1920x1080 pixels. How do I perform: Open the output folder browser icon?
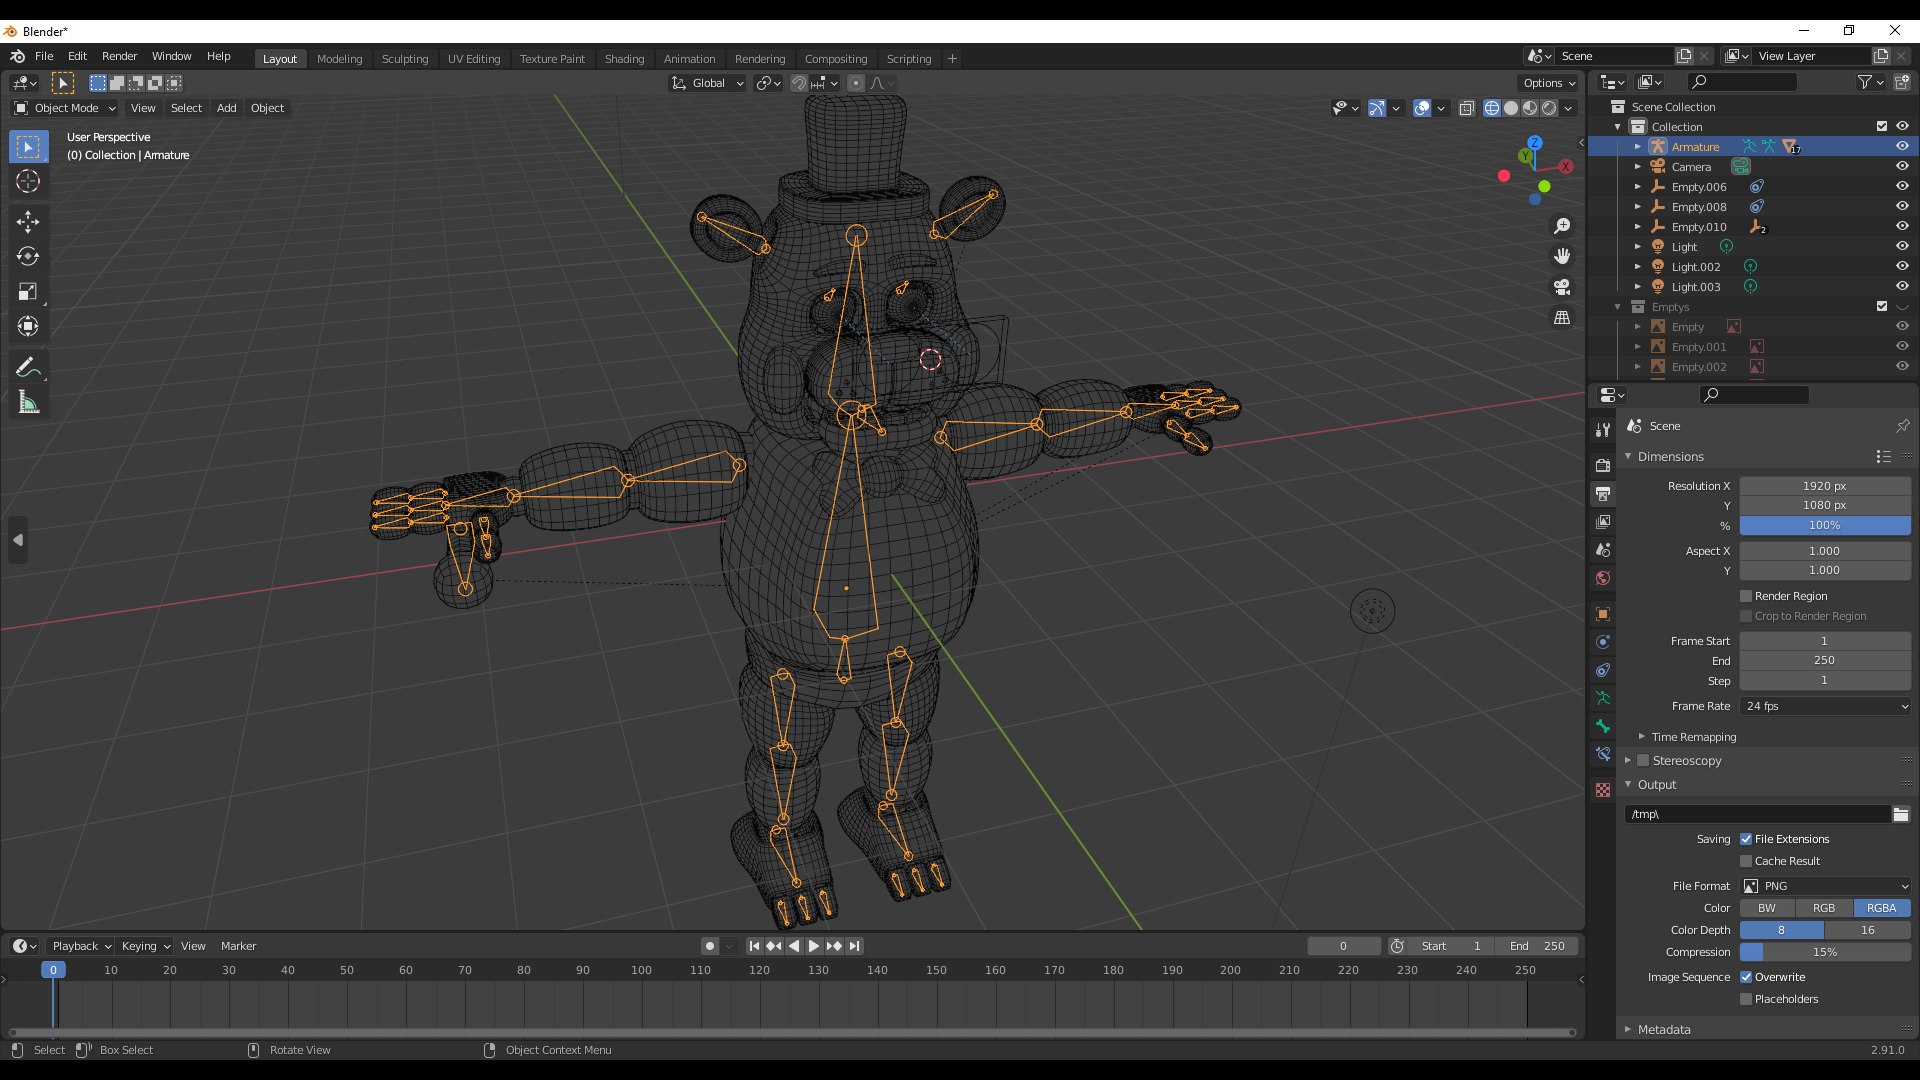coord(1901,814)
